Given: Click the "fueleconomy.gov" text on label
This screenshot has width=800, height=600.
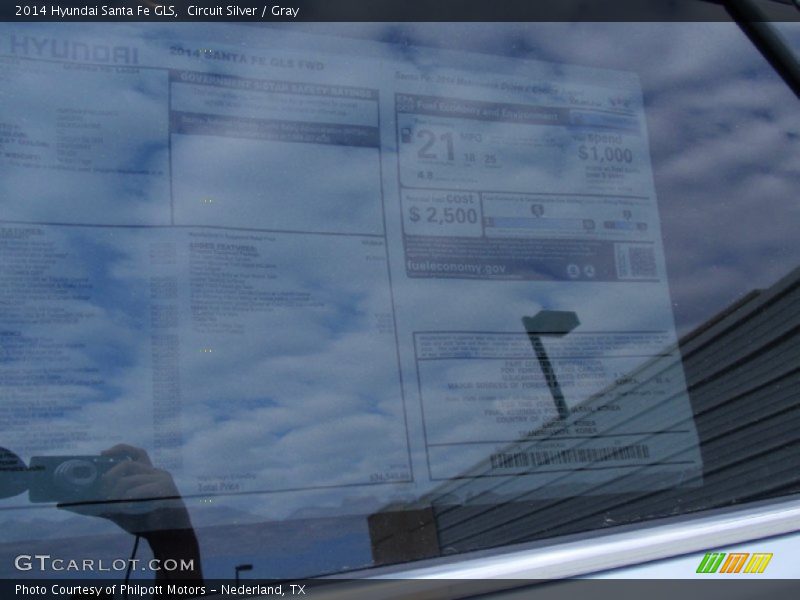Looking at the screenshot, I should pyautogui.click(x=456, y=266).
